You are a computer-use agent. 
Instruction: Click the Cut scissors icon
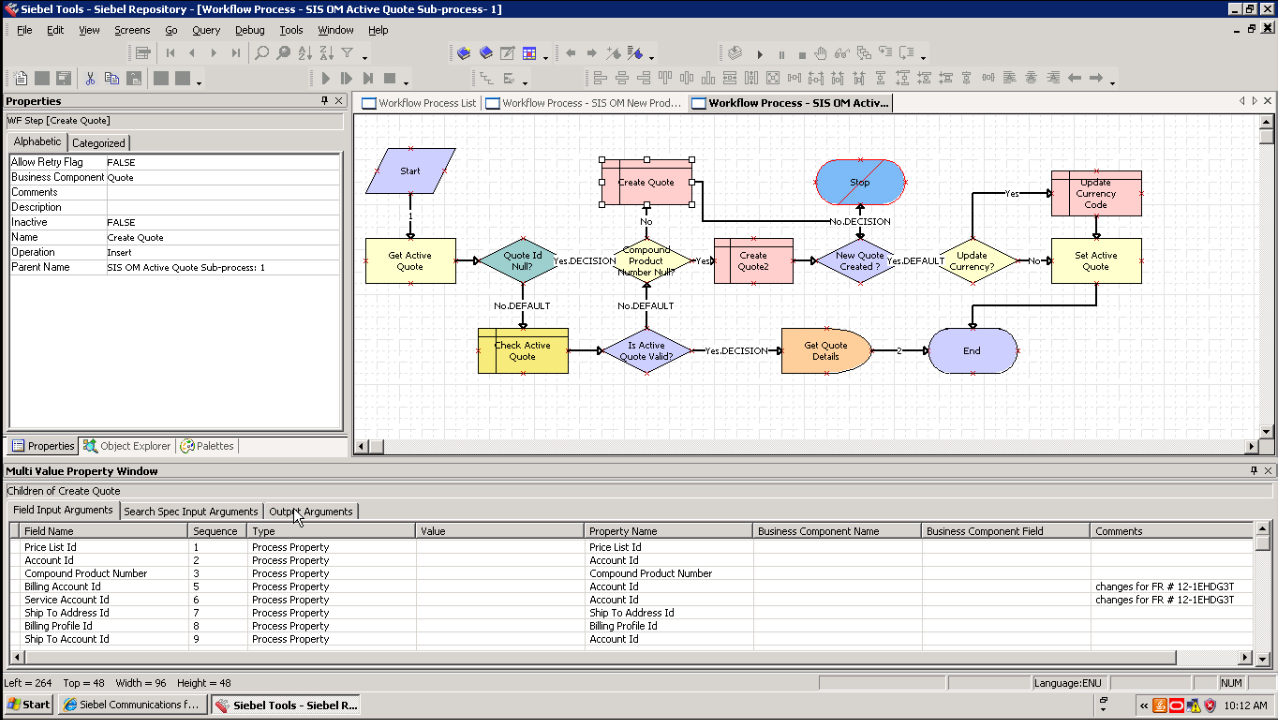90,78
